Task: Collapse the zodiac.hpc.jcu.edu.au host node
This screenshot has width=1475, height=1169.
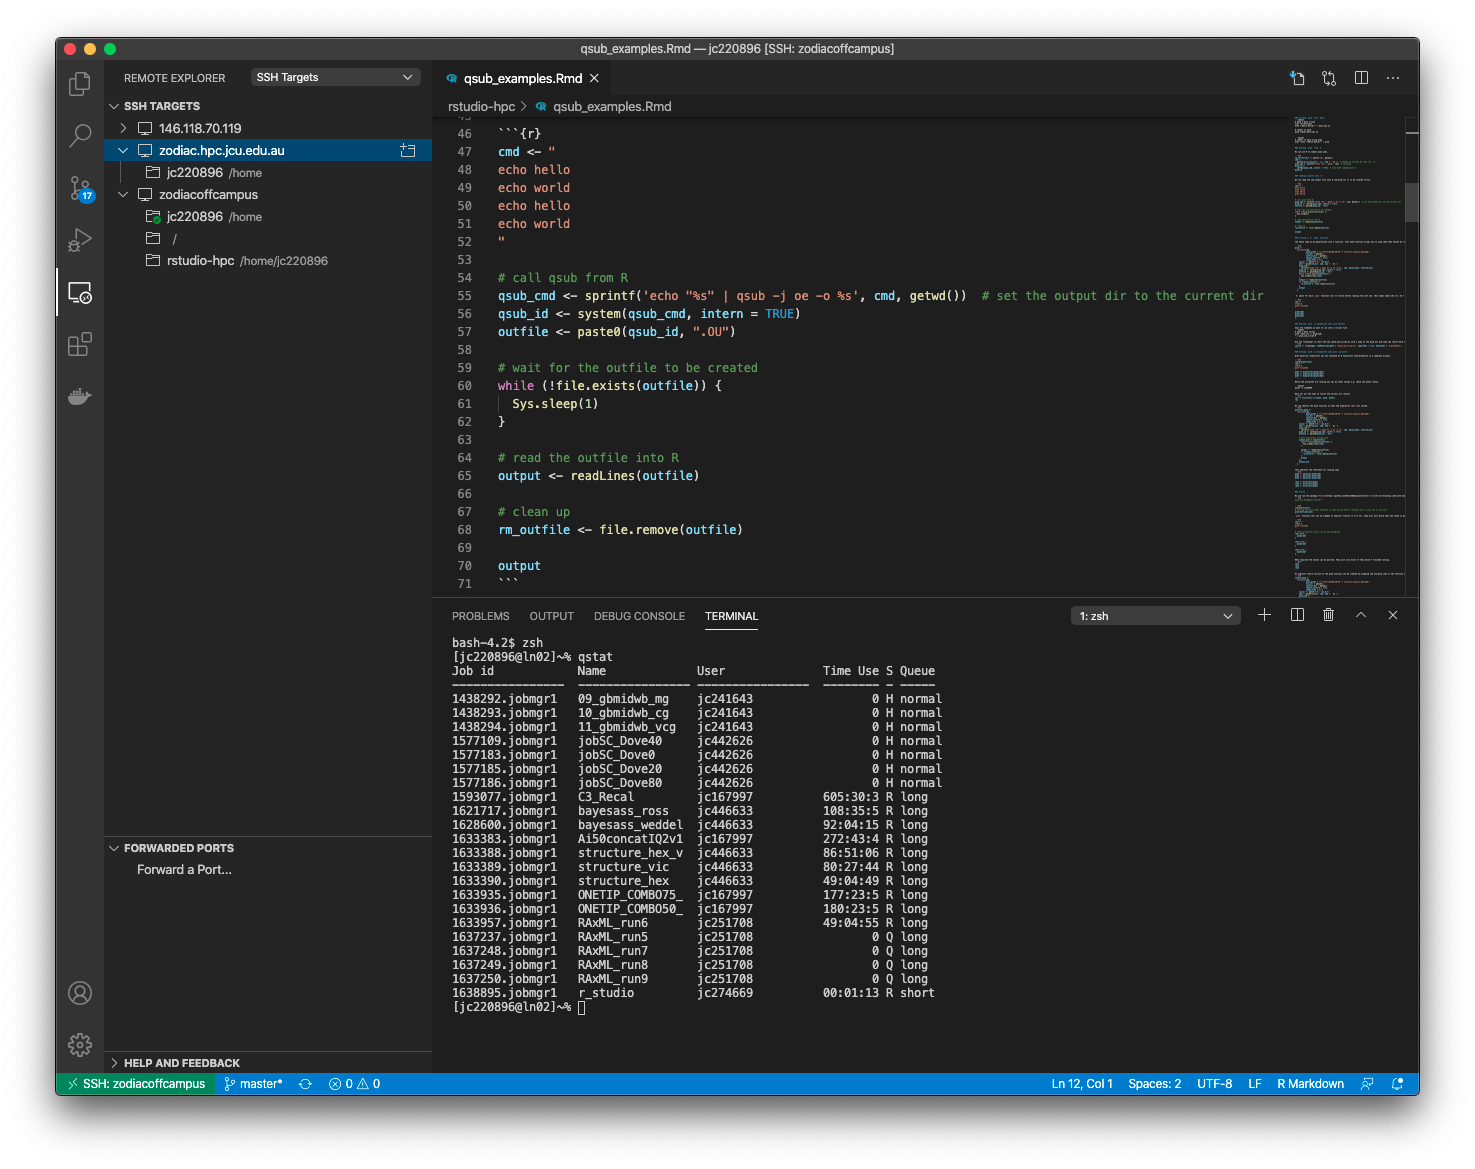Action: [x=123, y=151]
